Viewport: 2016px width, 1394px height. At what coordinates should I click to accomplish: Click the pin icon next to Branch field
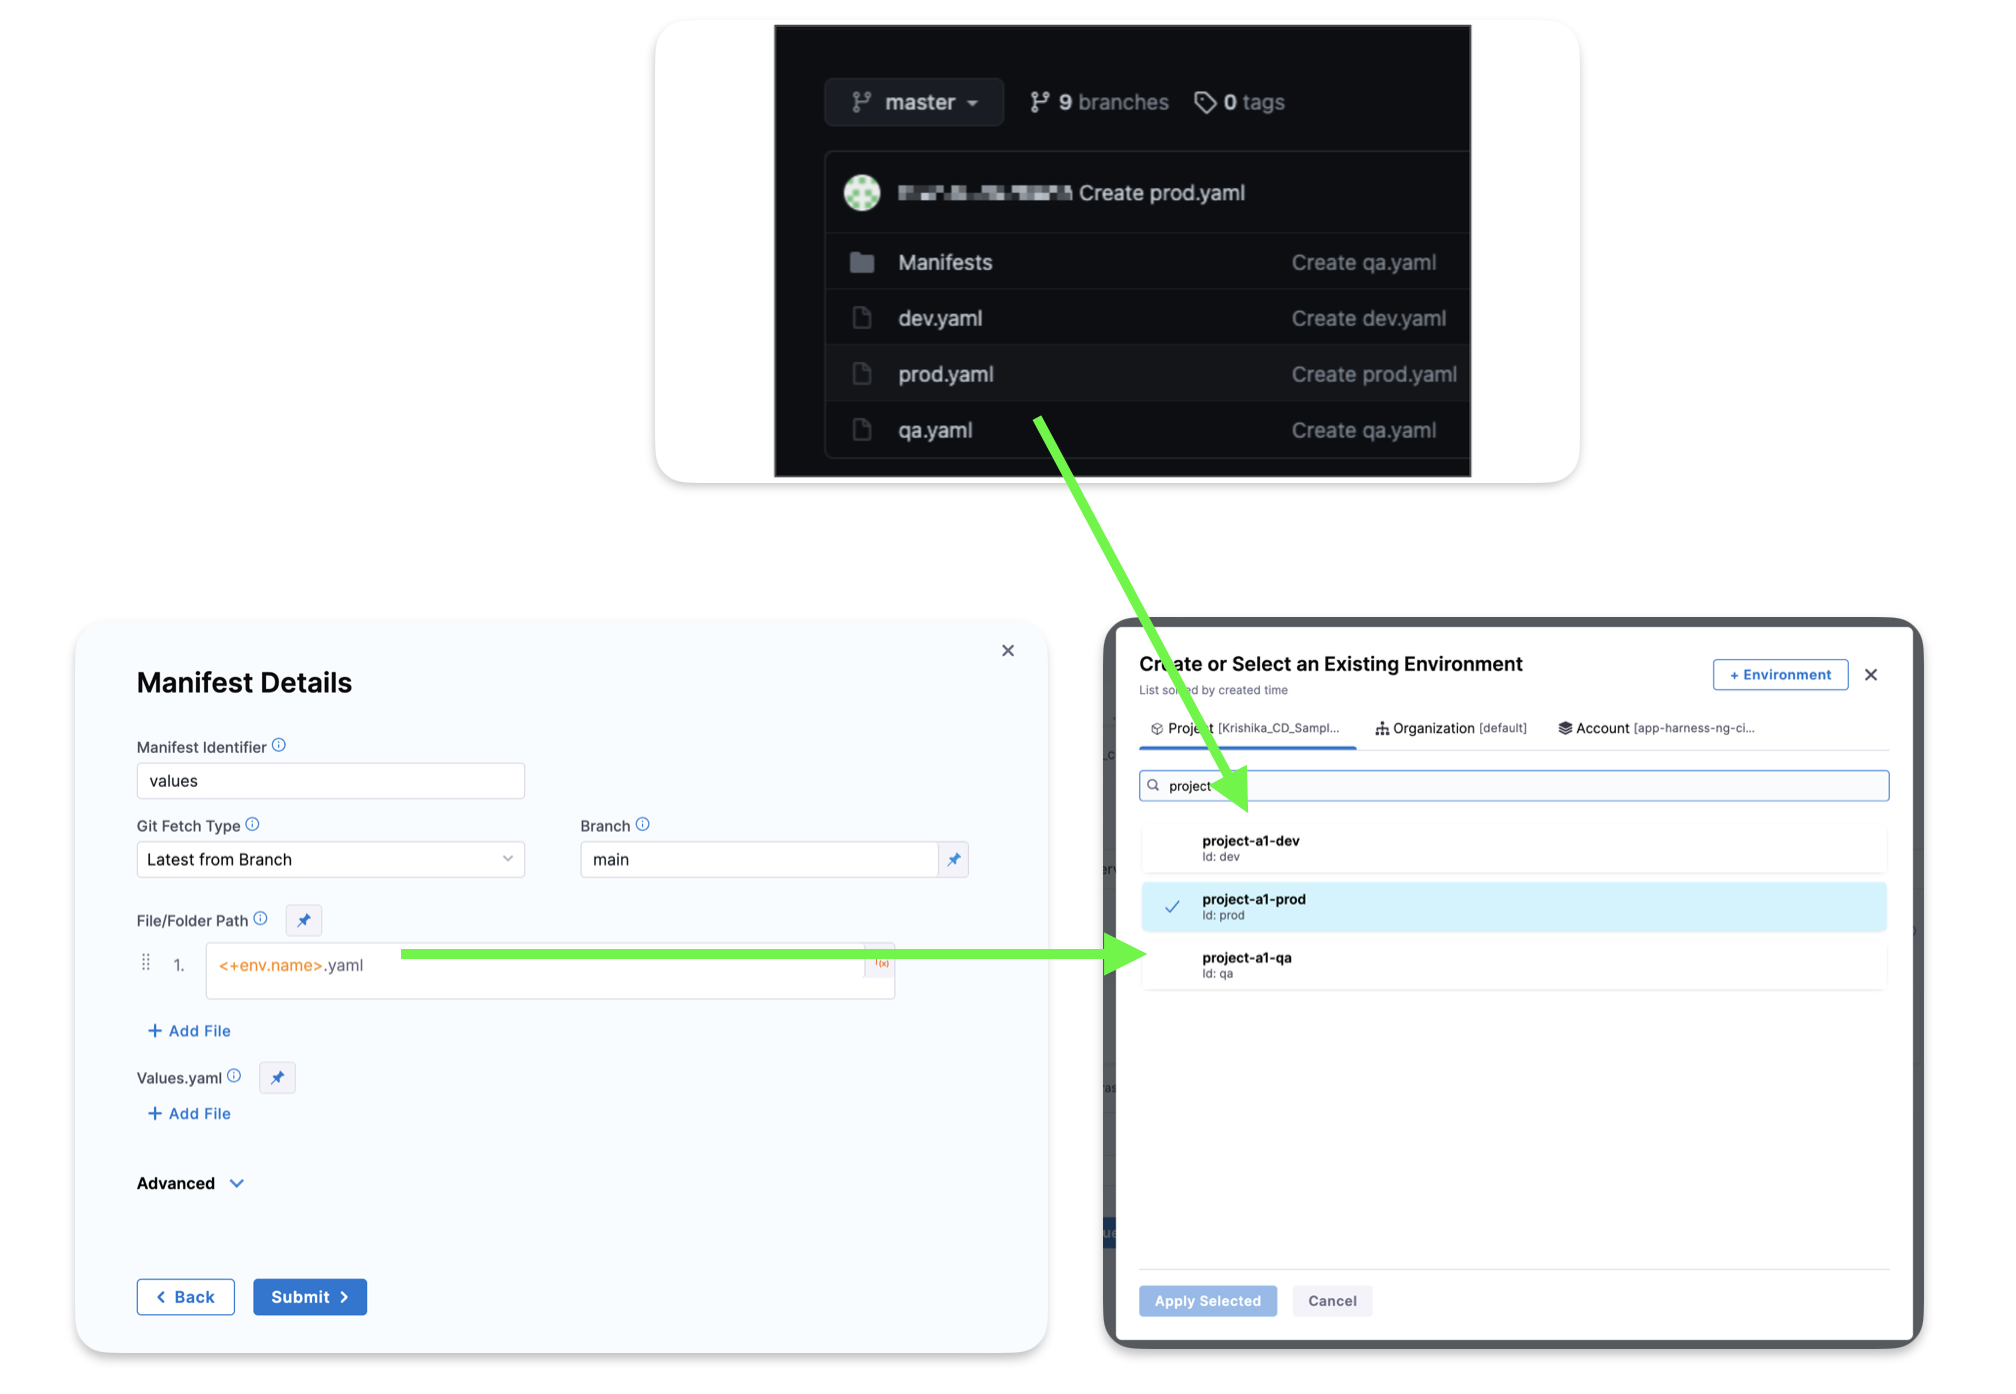[953, 859]
